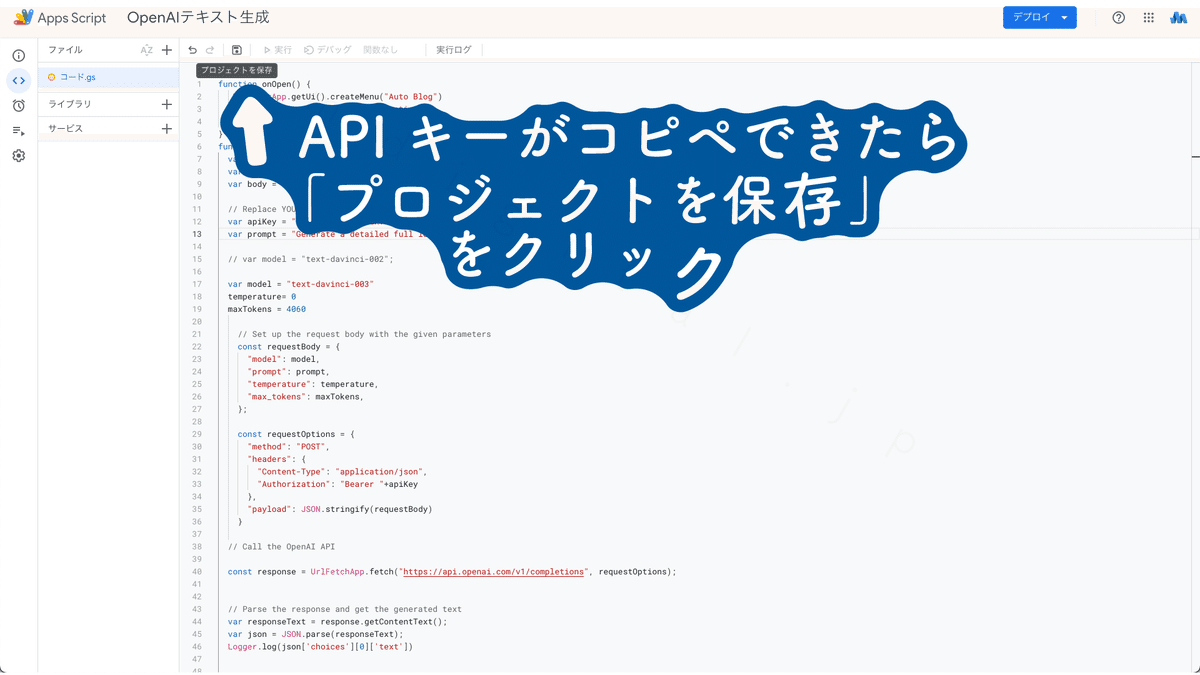The image size is (1200, 675).
Task: Click the const requestOptions declaration line
Action: [296, 434]
